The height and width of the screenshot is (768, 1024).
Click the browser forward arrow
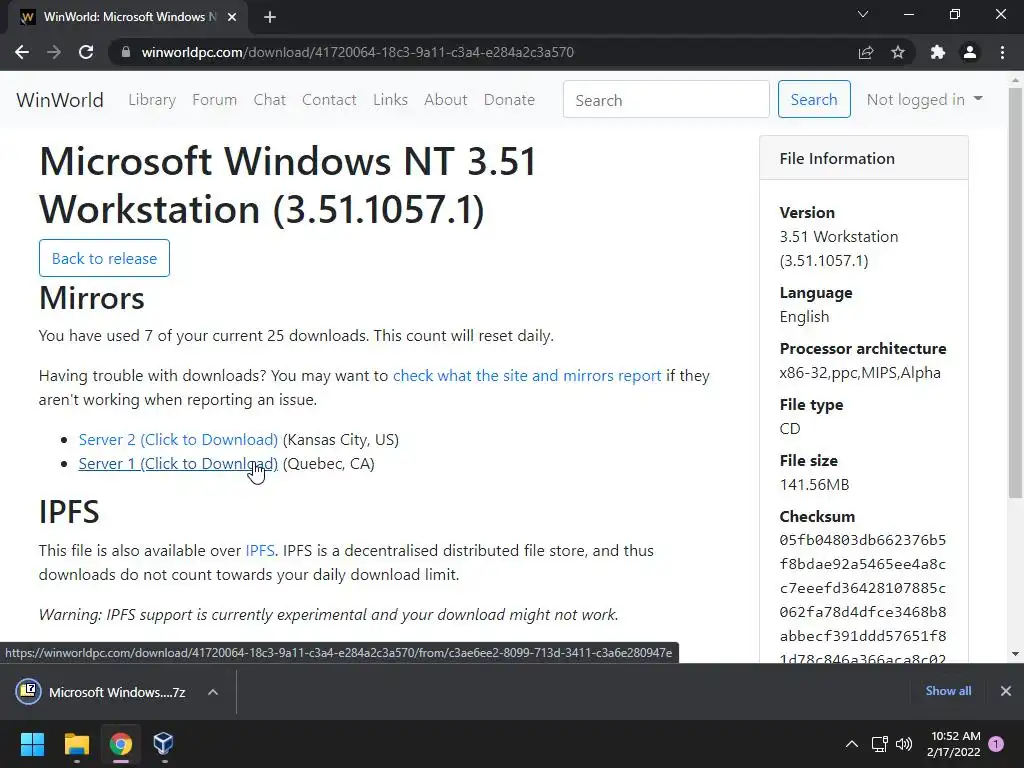pyautogui.click(x=54, y=52)
